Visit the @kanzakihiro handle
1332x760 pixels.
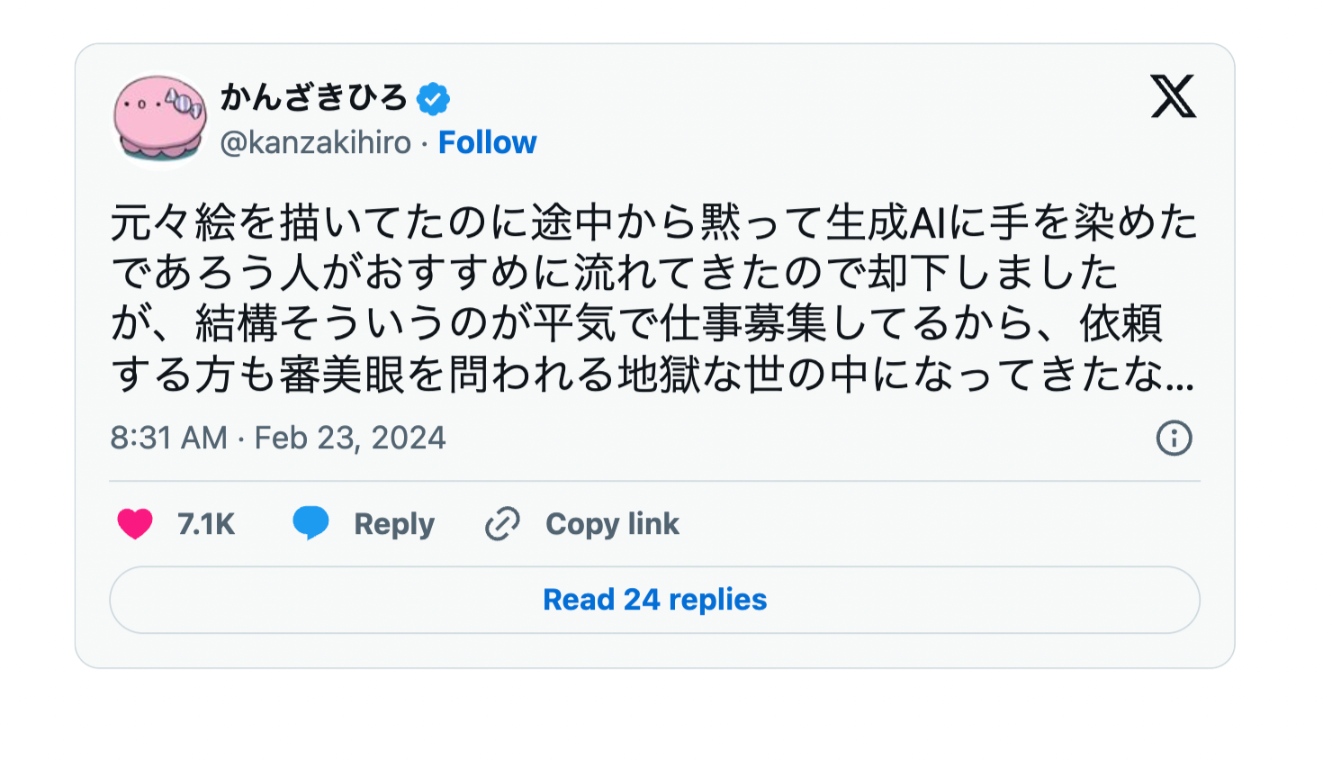point(315,143)
